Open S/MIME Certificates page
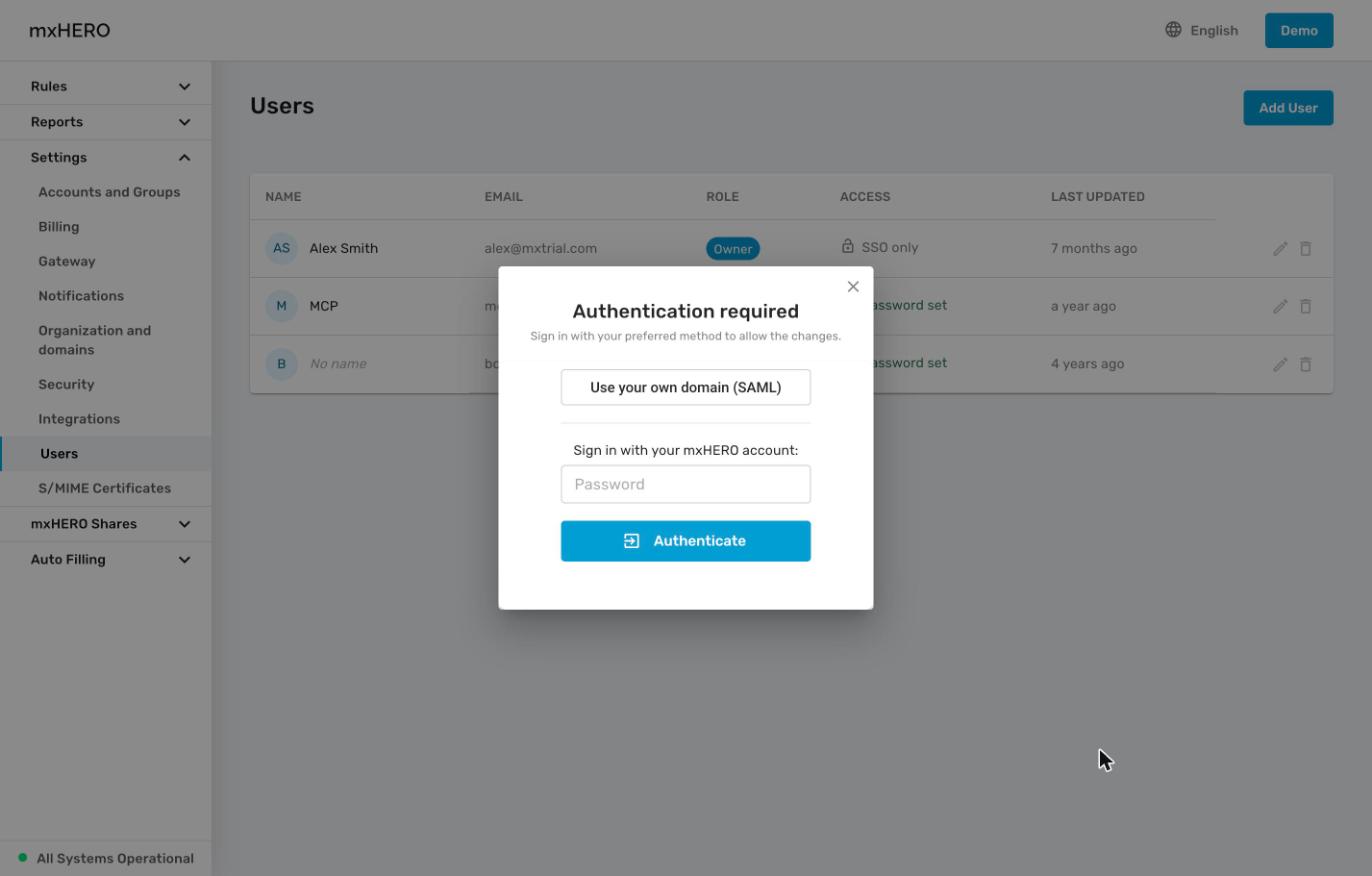Screen dimensions: 1372x876 104,488
